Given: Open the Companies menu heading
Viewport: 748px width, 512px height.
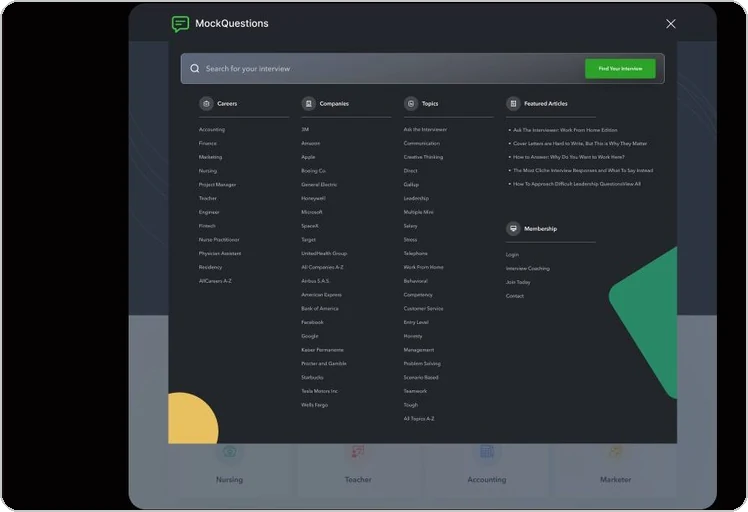Looking at the screenshot, I should click(x=334, y=104).
